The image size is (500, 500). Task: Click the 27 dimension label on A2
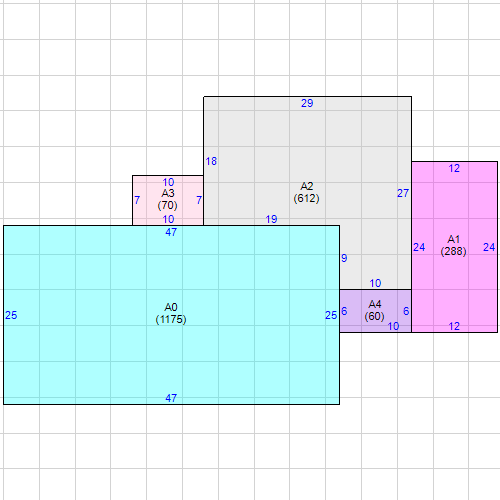coord(403,193)
